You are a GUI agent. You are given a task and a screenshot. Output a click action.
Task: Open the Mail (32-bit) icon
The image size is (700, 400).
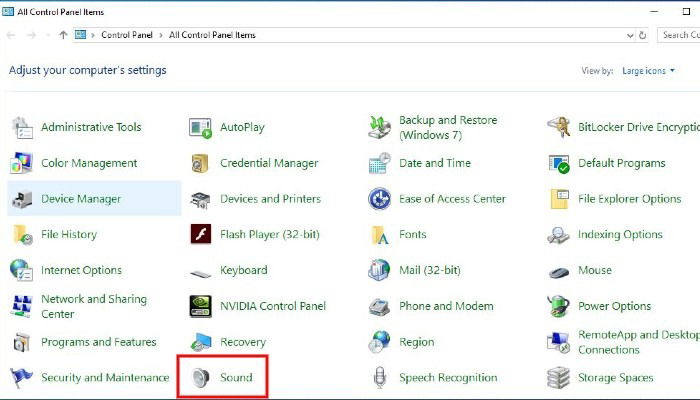click(x=379, y=271)
